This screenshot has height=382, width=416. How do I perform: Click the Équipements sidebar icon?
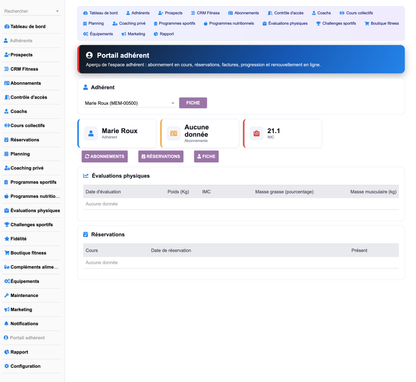click(x=6, y=281)
